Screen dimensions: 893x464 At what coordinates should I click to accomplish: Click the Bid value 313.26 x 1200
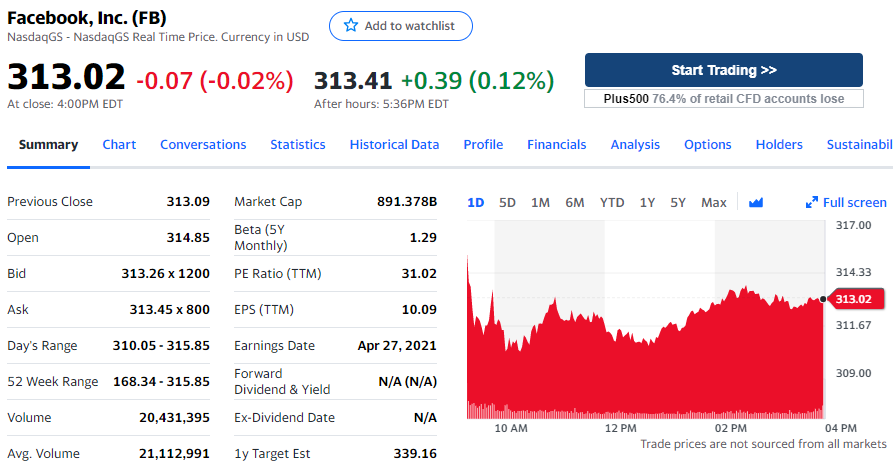point(165,273)
